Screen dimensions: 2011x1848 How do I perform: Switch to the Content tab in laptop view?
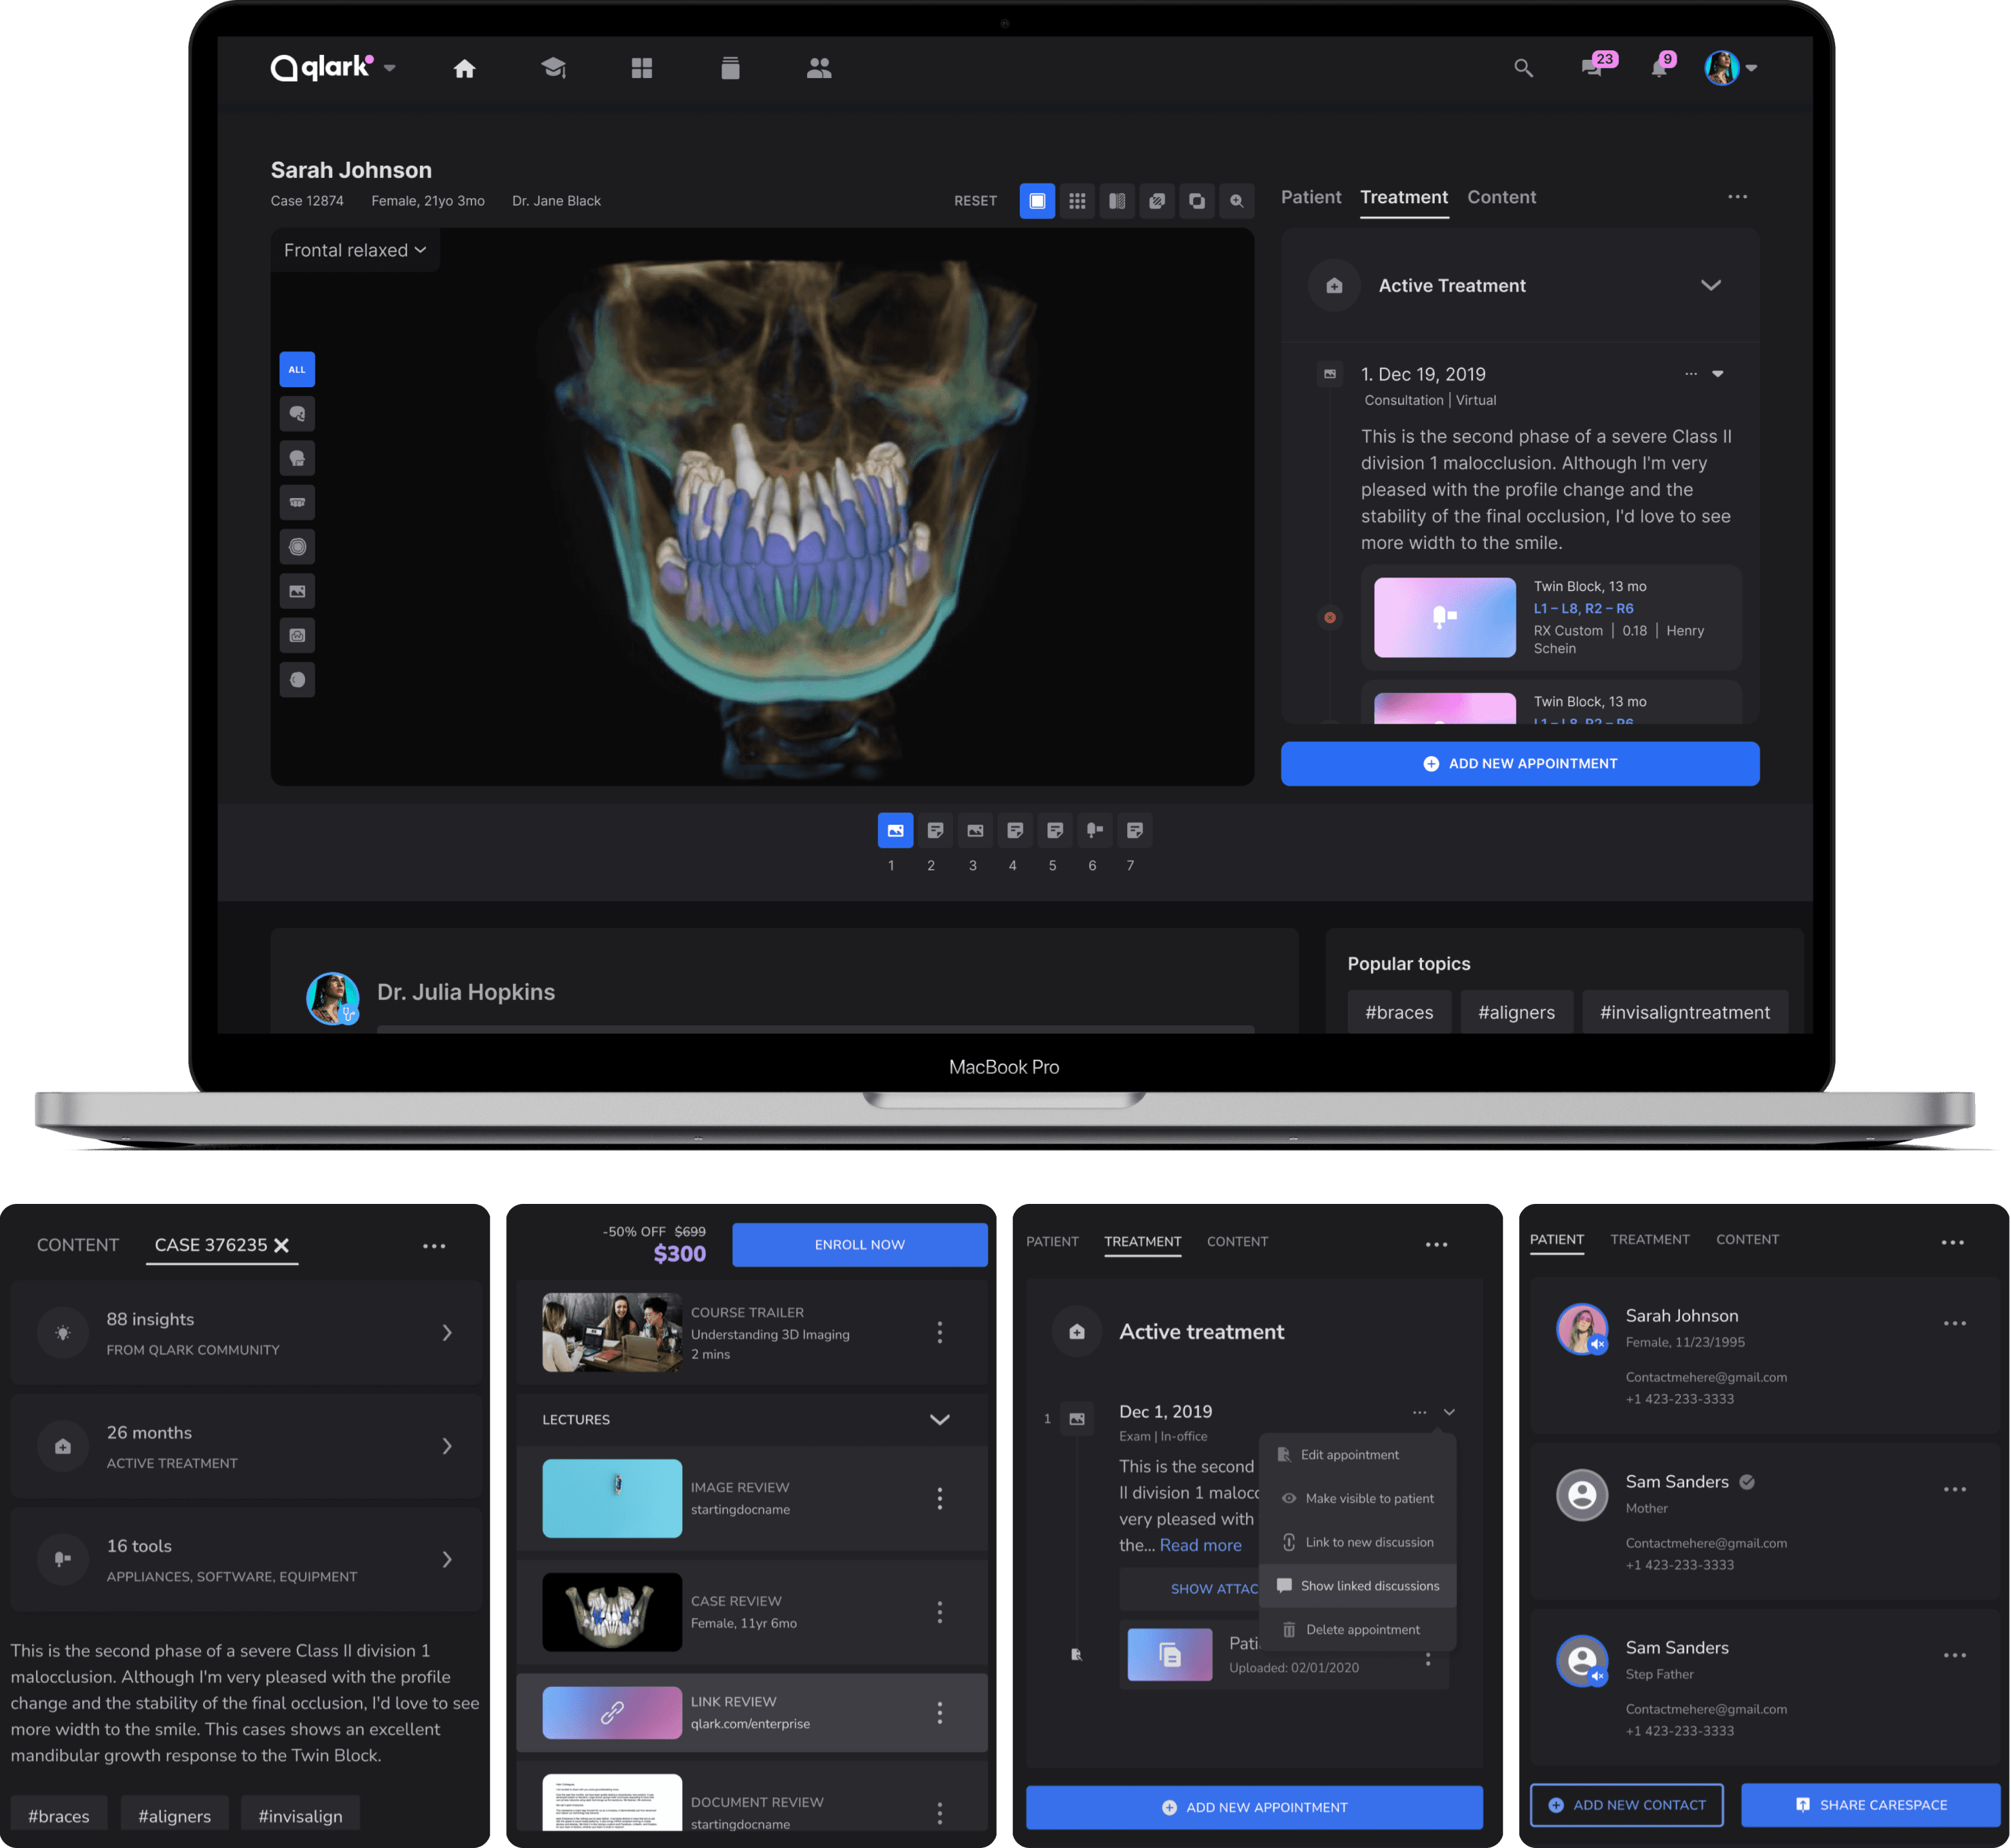[x=1501, y=197]
